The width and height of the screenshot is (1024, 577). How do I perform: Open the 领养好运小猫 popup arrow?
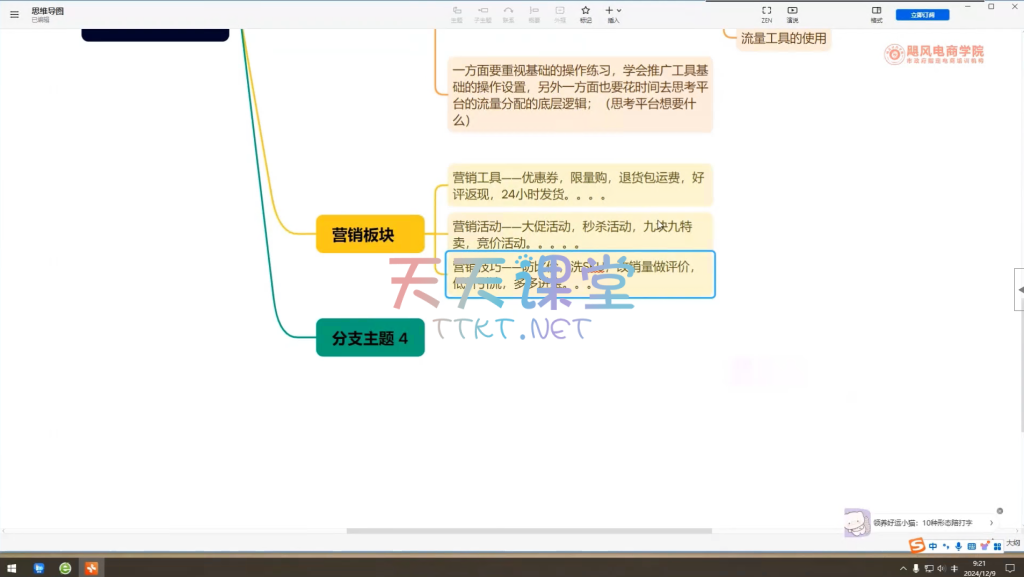click(x=991, y=523)
